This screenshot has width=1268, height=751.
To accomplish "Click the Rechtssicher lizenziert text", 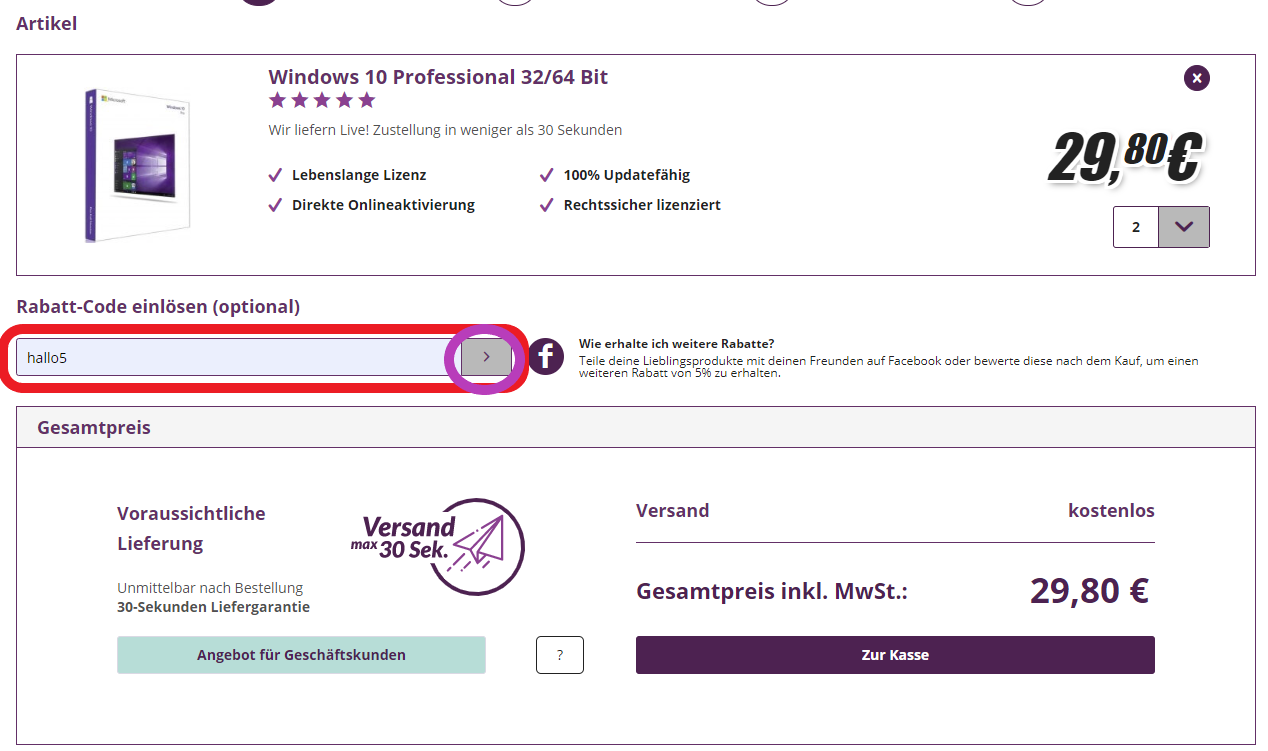I will pos(642,205).
